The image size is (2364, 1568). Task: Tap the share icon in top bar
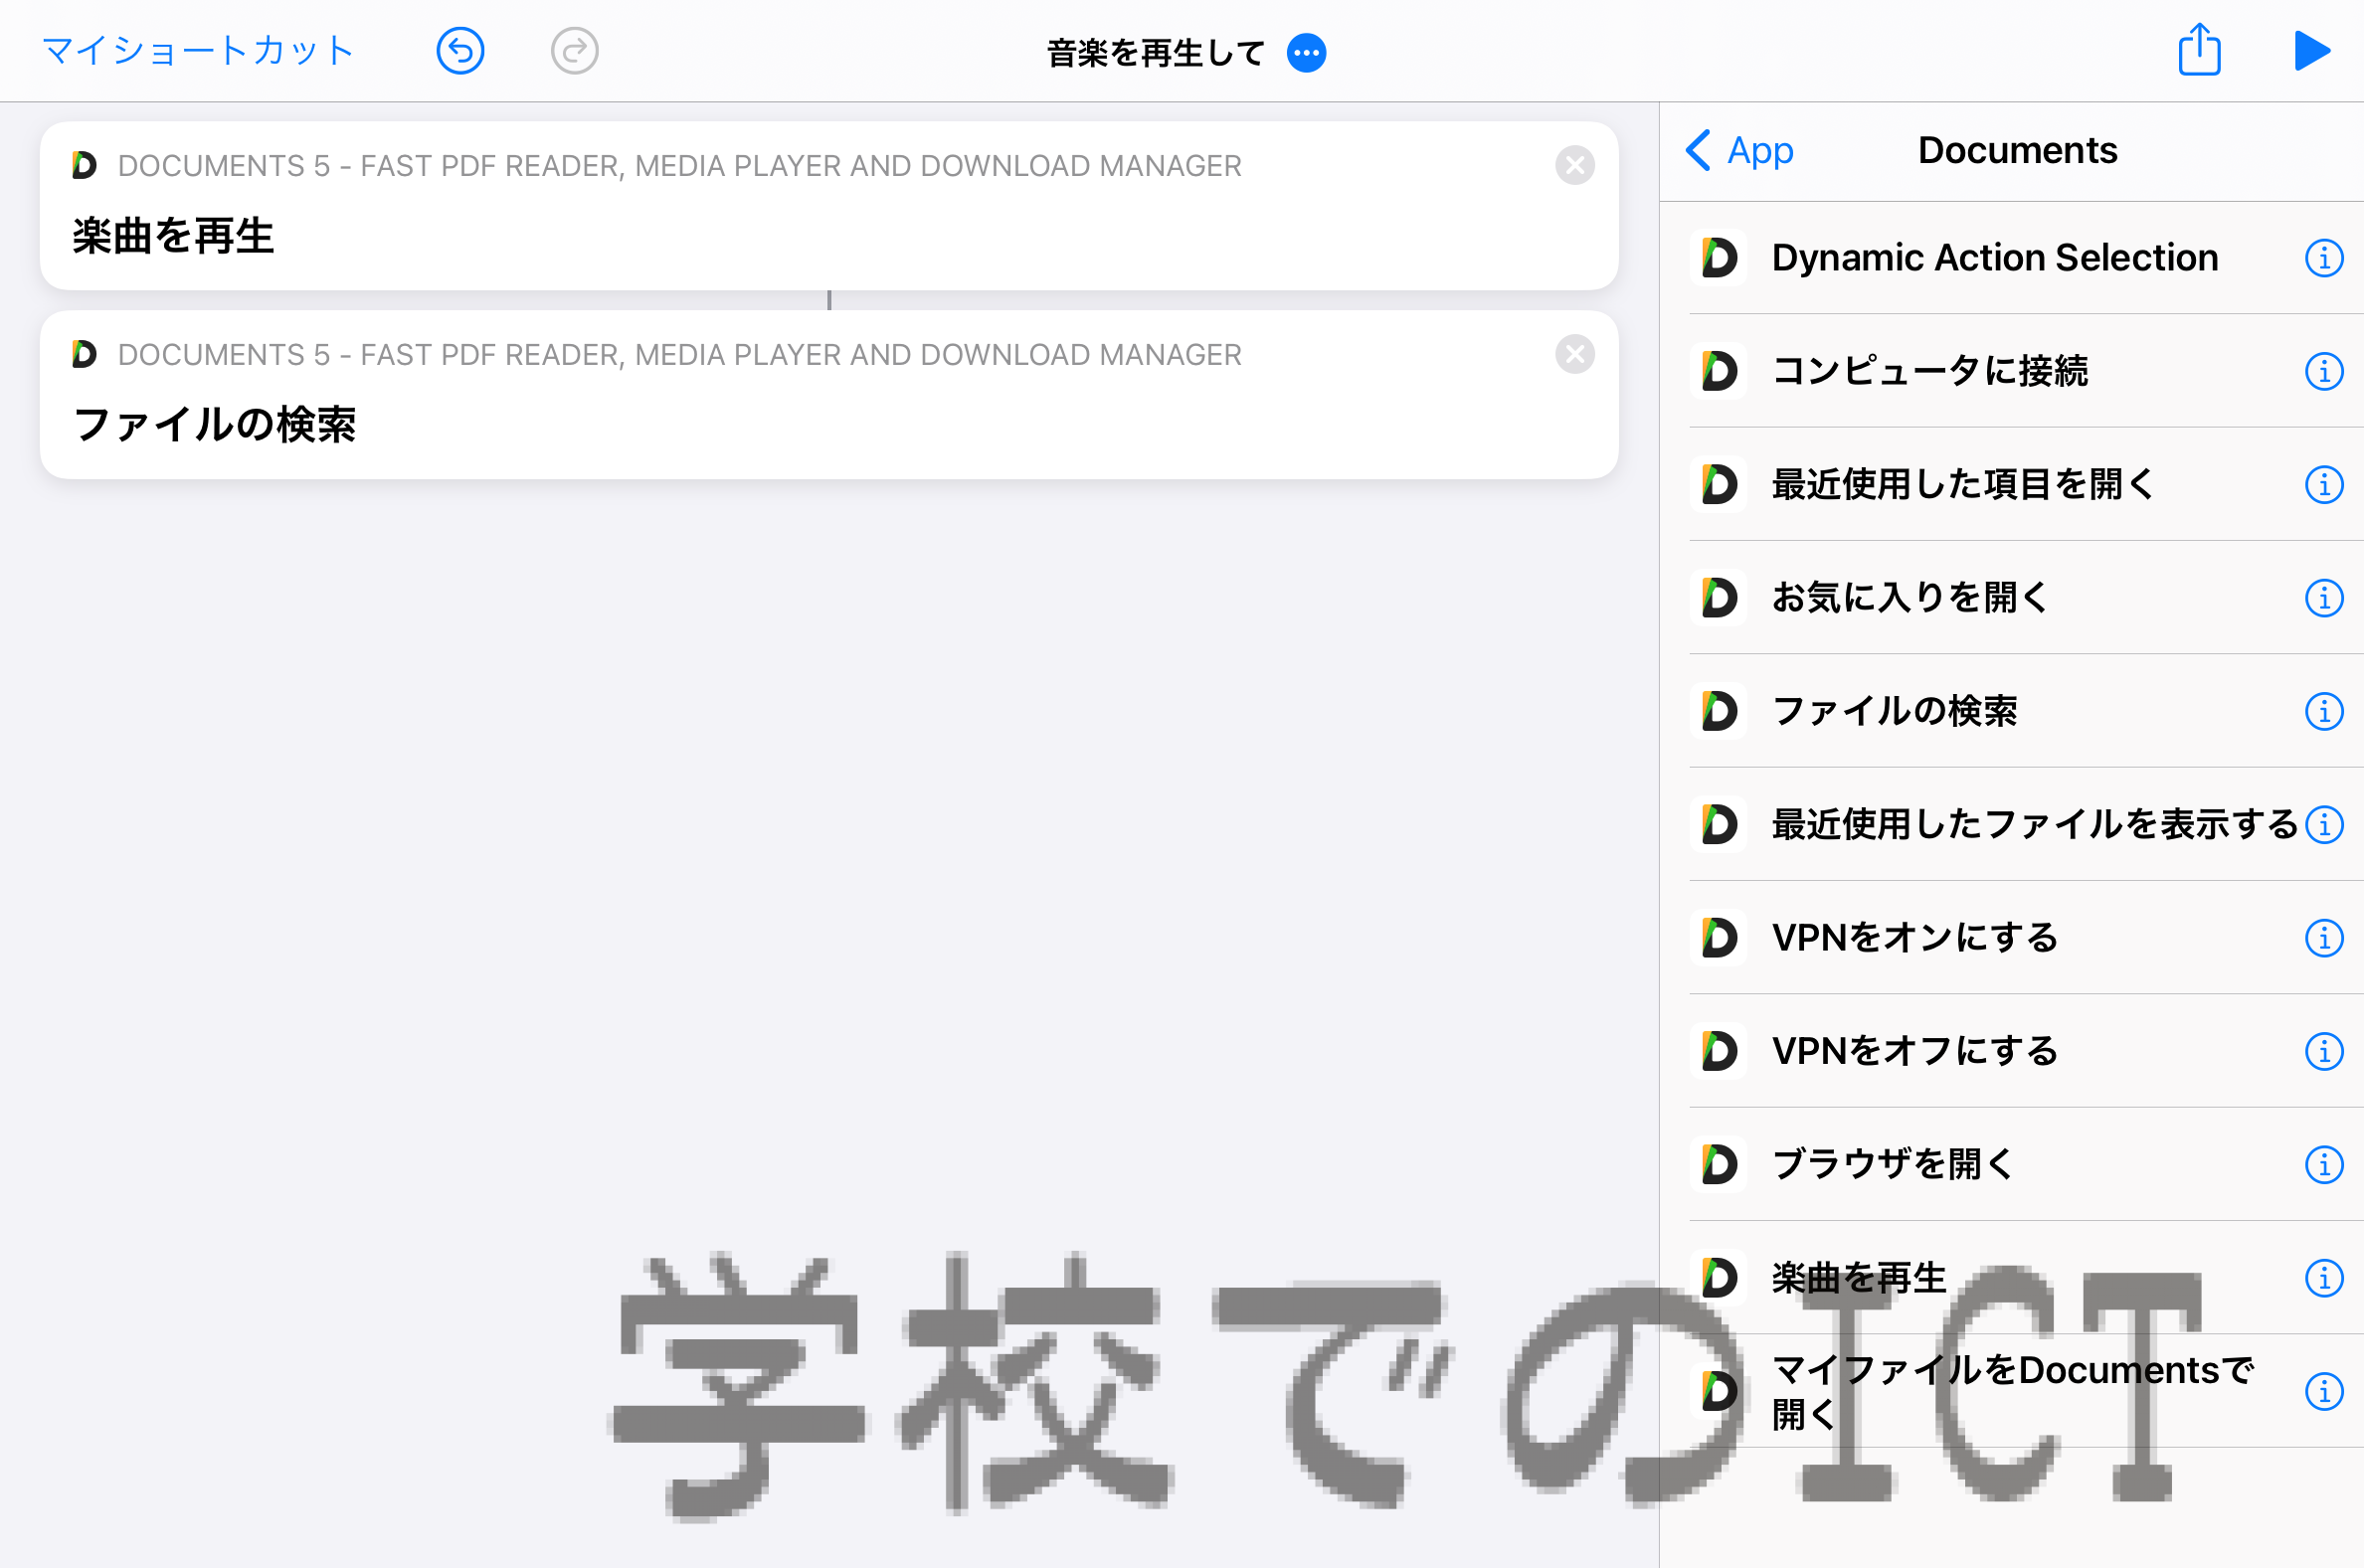(2199, 50)
